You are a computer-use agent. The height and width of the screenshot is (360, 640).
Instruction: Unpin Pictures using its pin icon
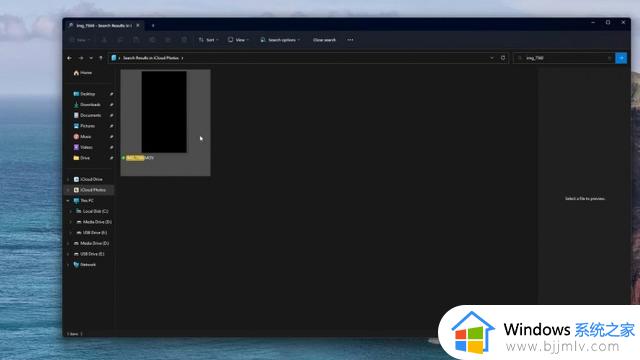click(x=111, y=126)
